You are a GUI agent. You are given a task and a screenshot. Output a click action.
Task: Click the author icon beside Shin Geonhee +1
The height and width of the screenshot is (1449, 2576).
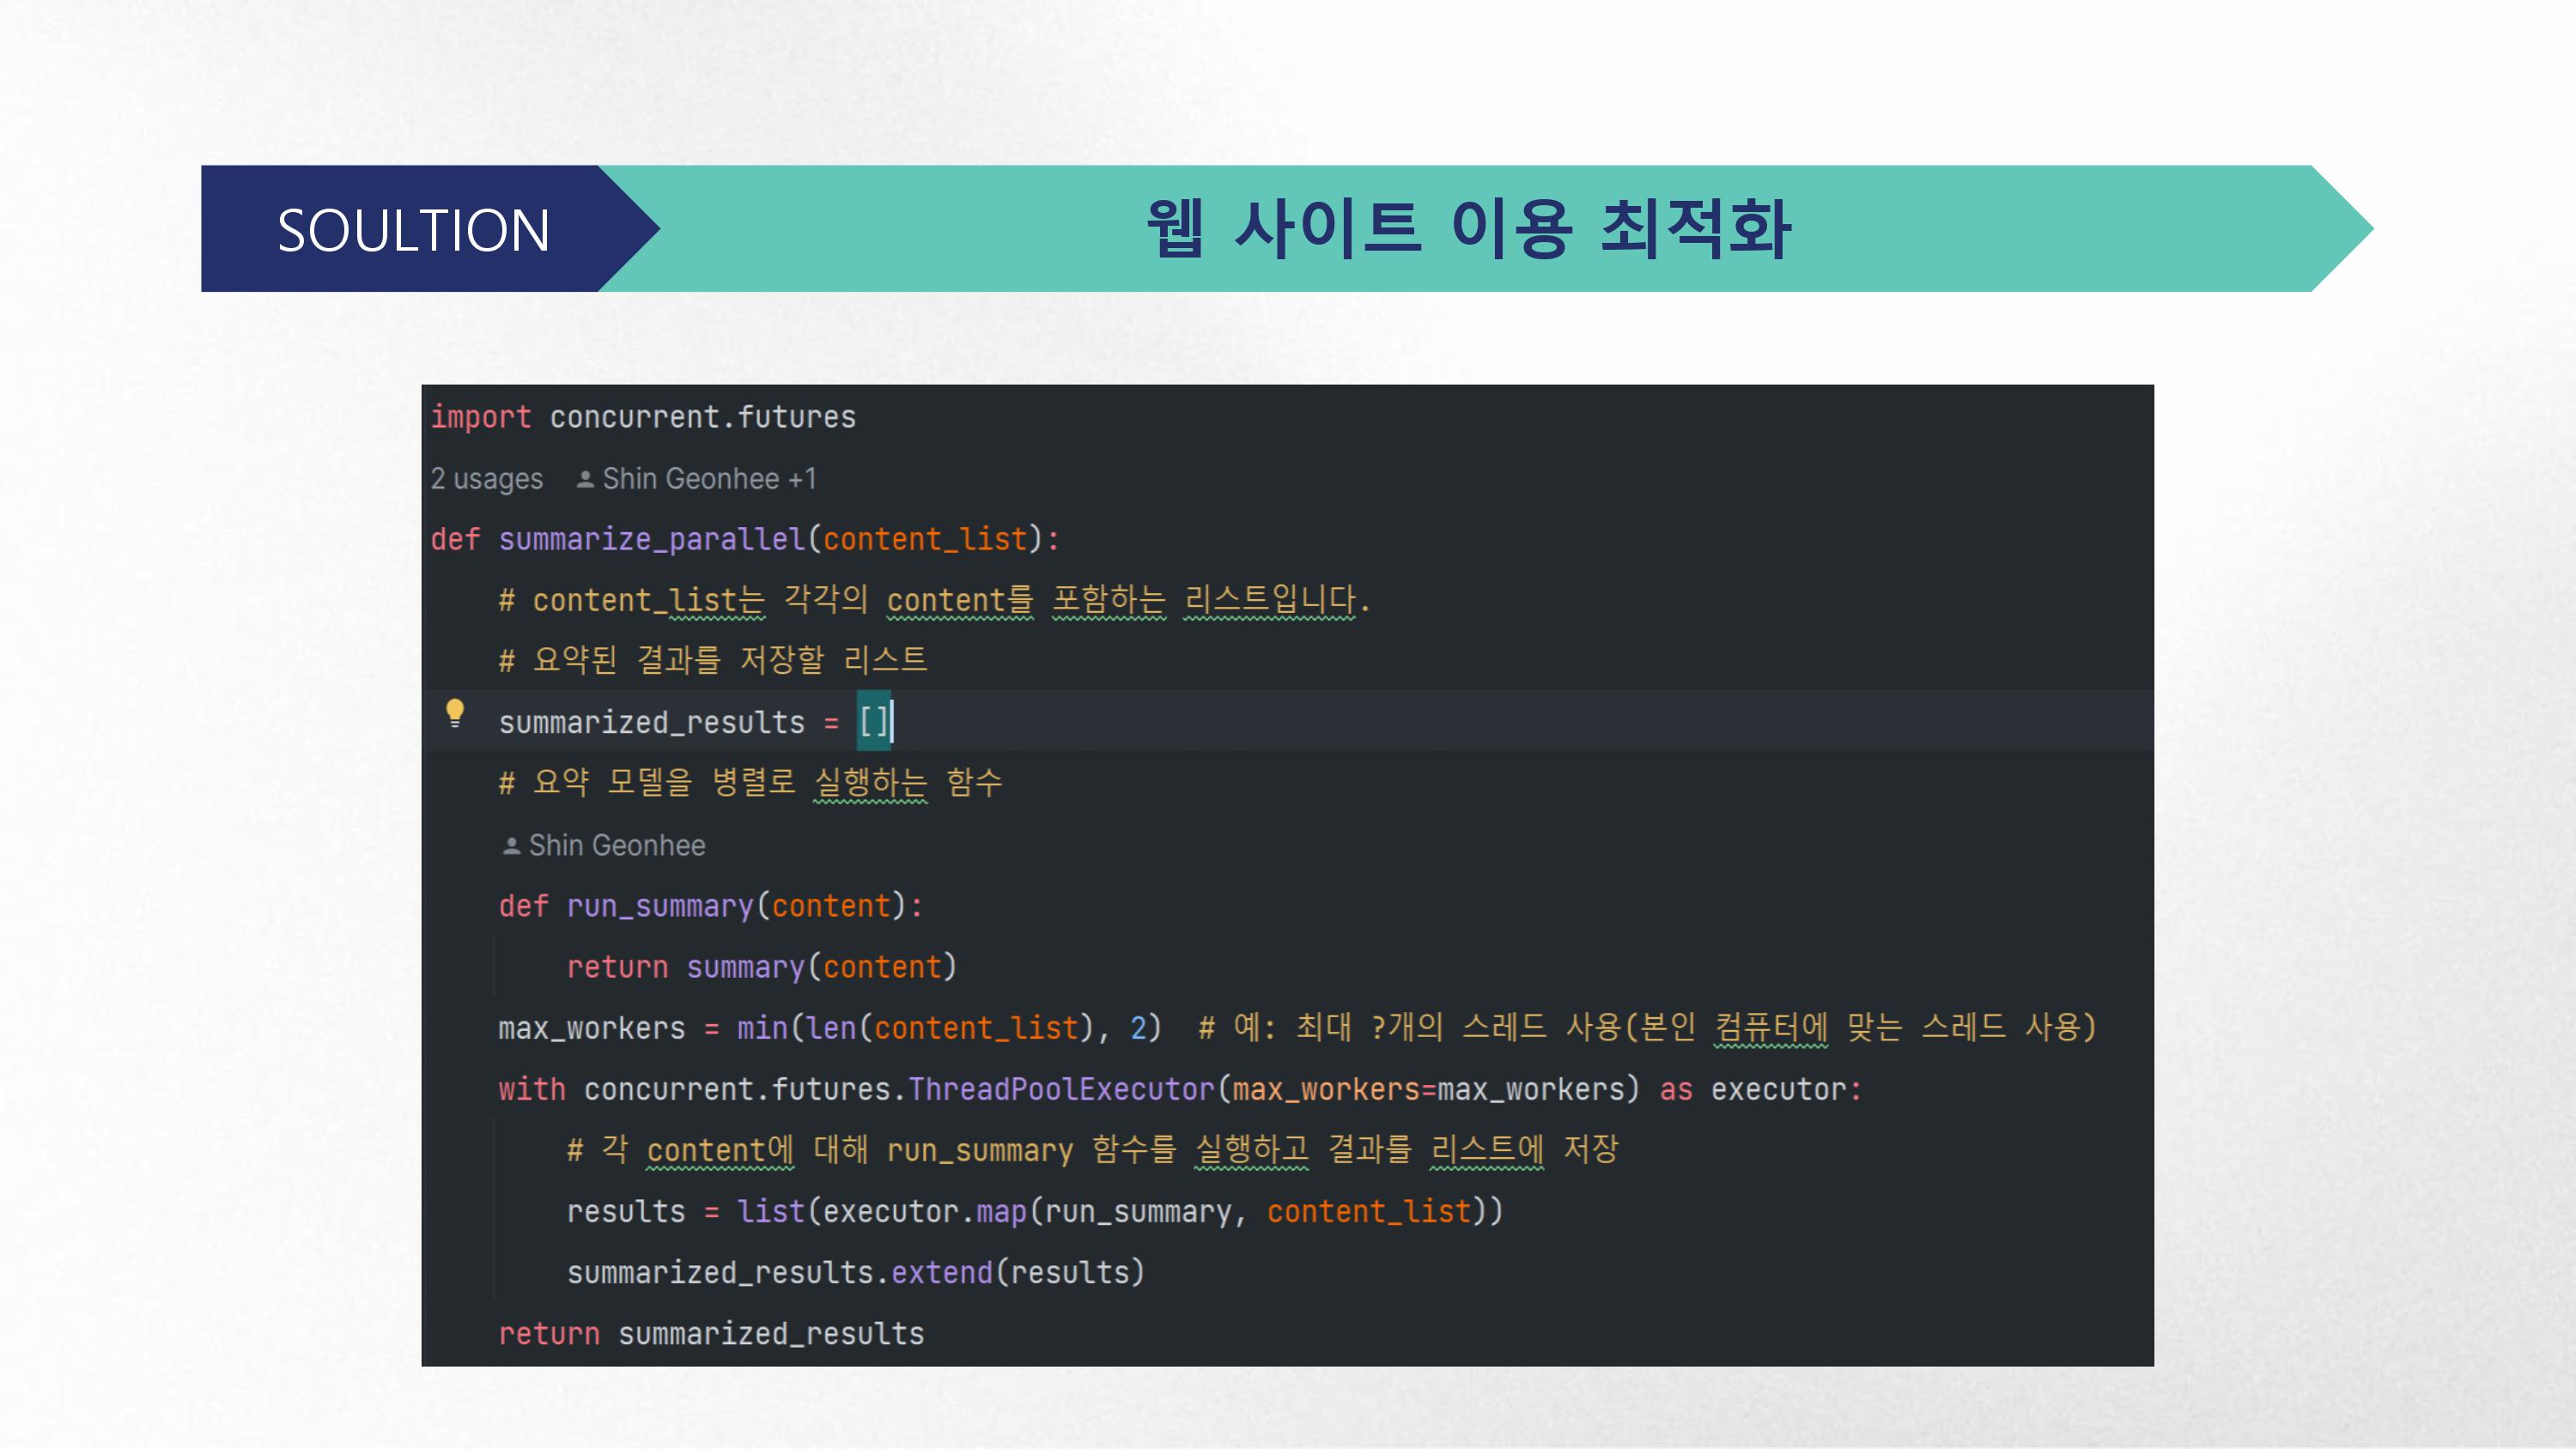[585, 480]
